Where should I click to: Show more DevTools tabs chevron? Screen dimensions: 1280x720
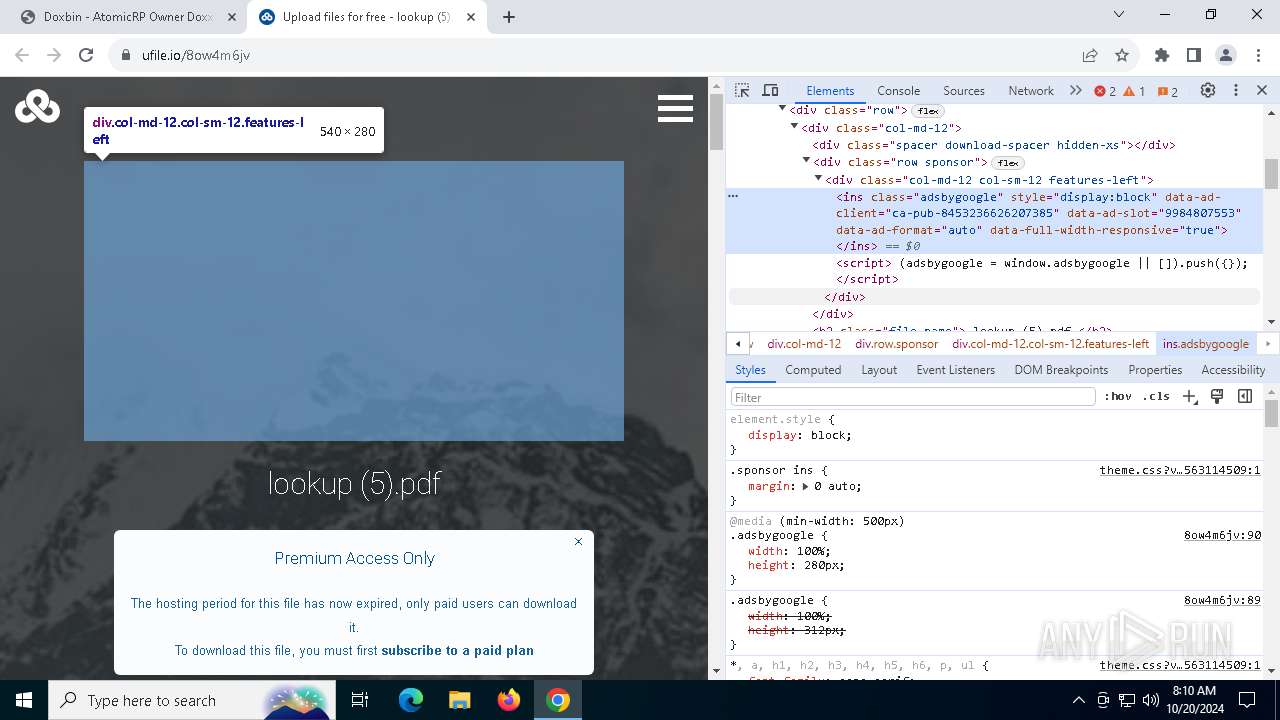coord(1075,90)
